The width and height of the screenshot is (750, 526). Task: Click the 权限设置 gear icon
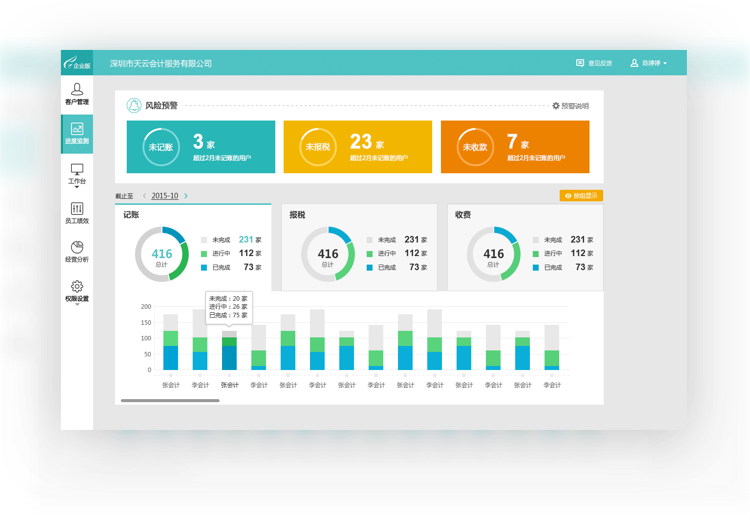77,287
